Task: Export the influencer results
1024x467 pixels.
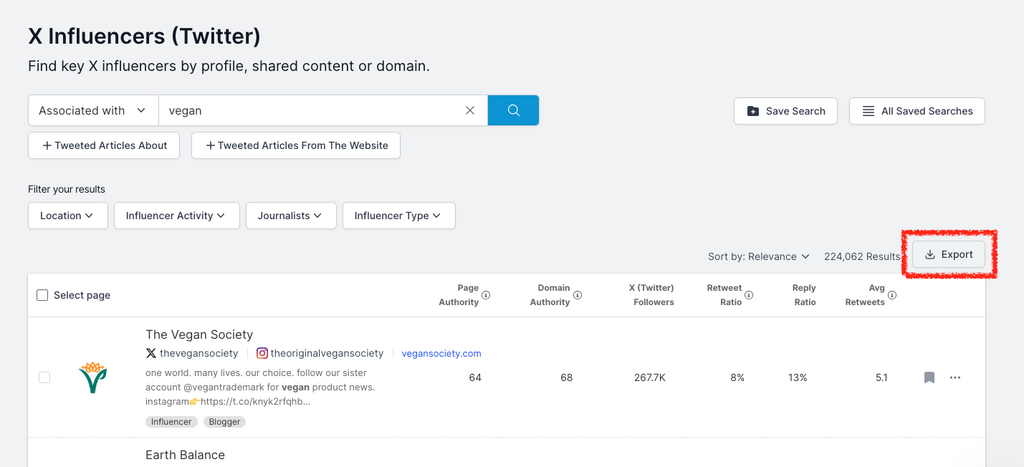Action: [x=948, y=255]
